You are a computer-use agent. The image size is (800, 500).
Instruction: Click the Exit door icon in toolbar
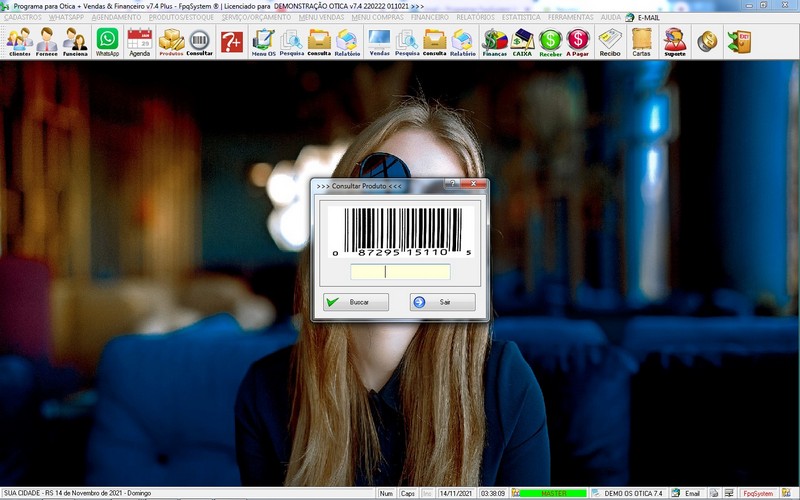tap(740, 41)
